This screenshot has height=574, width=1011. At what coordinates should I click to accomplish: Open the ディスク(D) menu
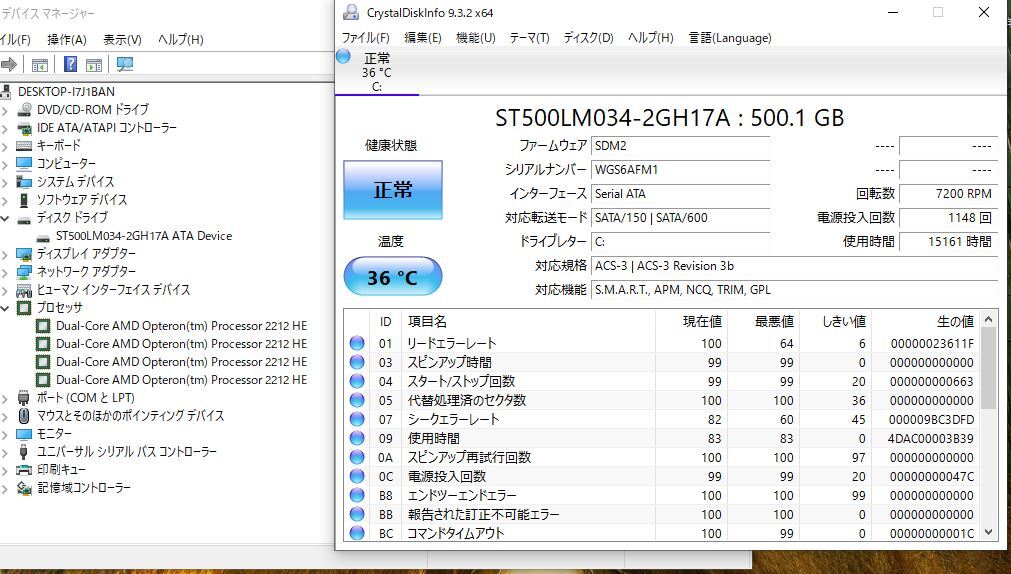coord(588,37)
